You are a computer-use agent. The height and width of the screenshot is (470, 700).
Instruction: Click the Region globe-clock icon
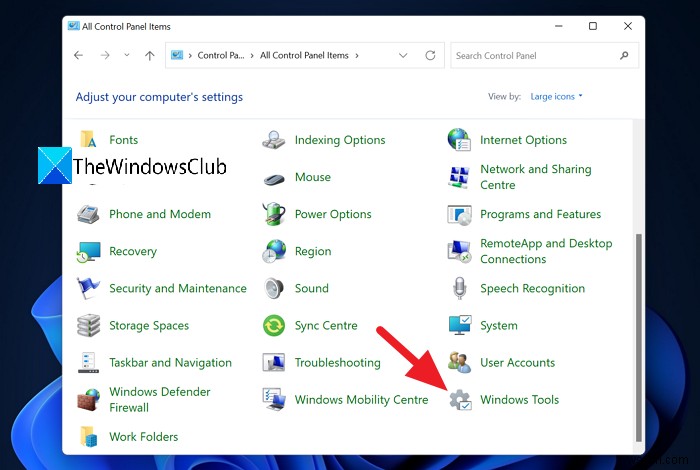click(274, 251)
